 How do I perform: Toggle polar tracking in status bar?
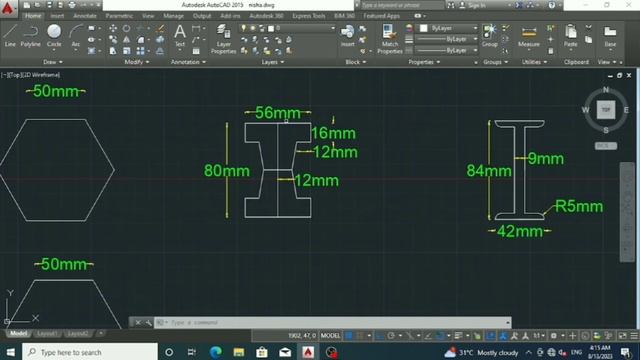coord(391,336)
